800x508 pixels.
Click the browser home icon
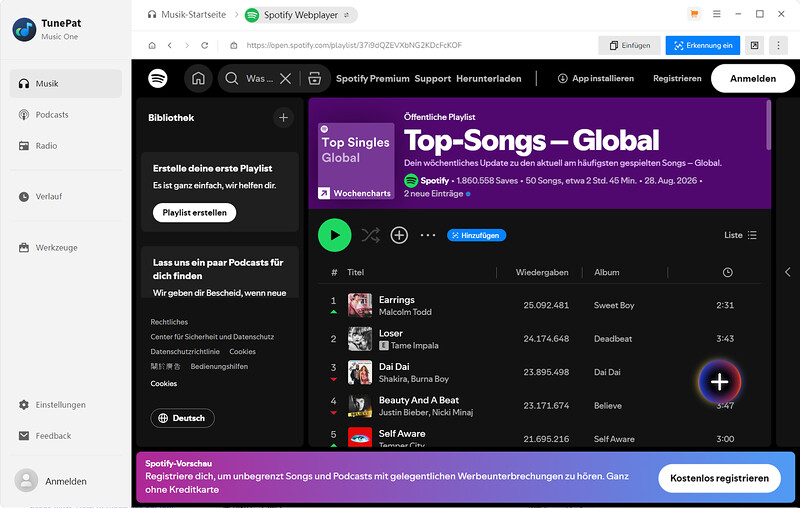tap(152, 45)
